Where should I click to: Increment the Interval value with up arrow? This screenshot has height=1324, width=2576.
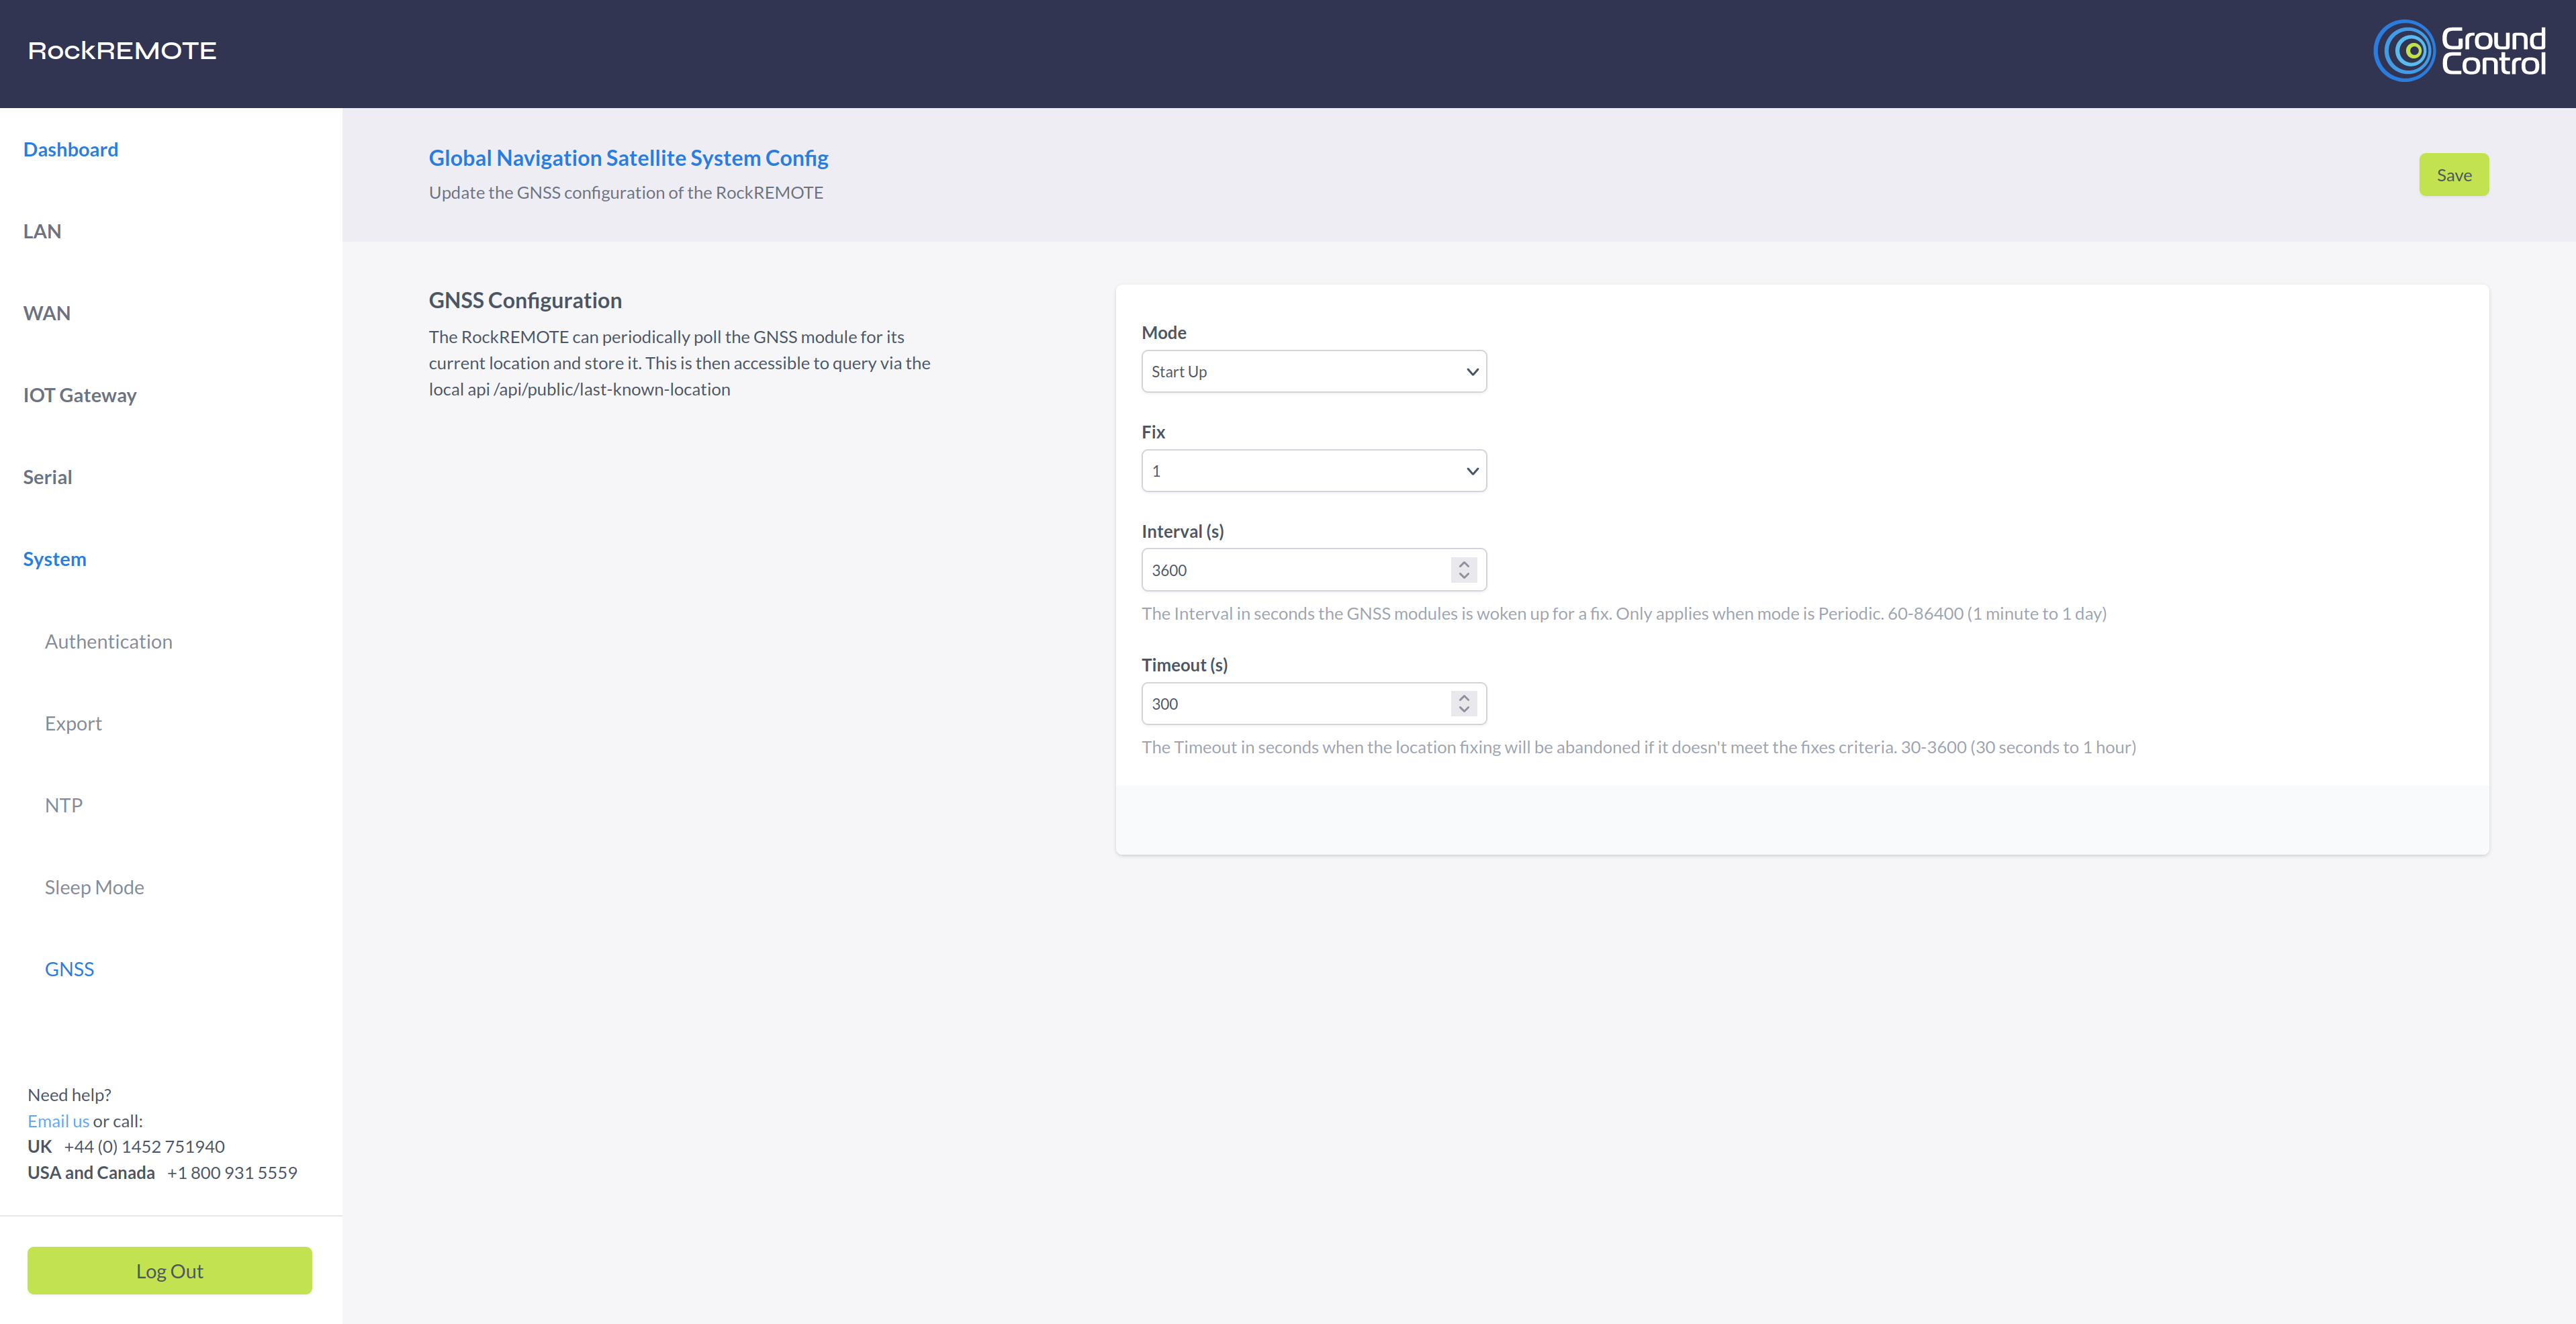(1464, 563)
